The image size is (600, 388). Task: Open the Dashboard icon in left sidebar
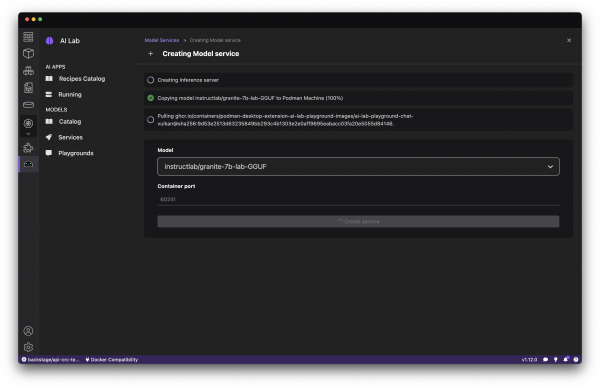[x=28, y=37]
